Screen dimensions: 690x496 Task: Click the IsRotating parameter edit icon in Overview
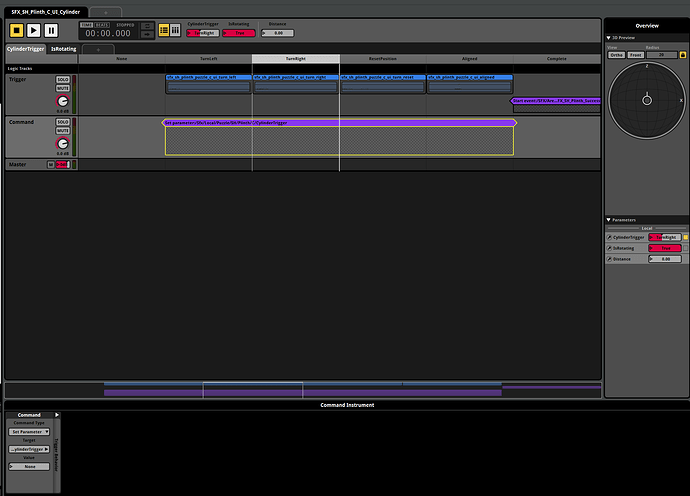pyautogui.click(x=609, y=248)
